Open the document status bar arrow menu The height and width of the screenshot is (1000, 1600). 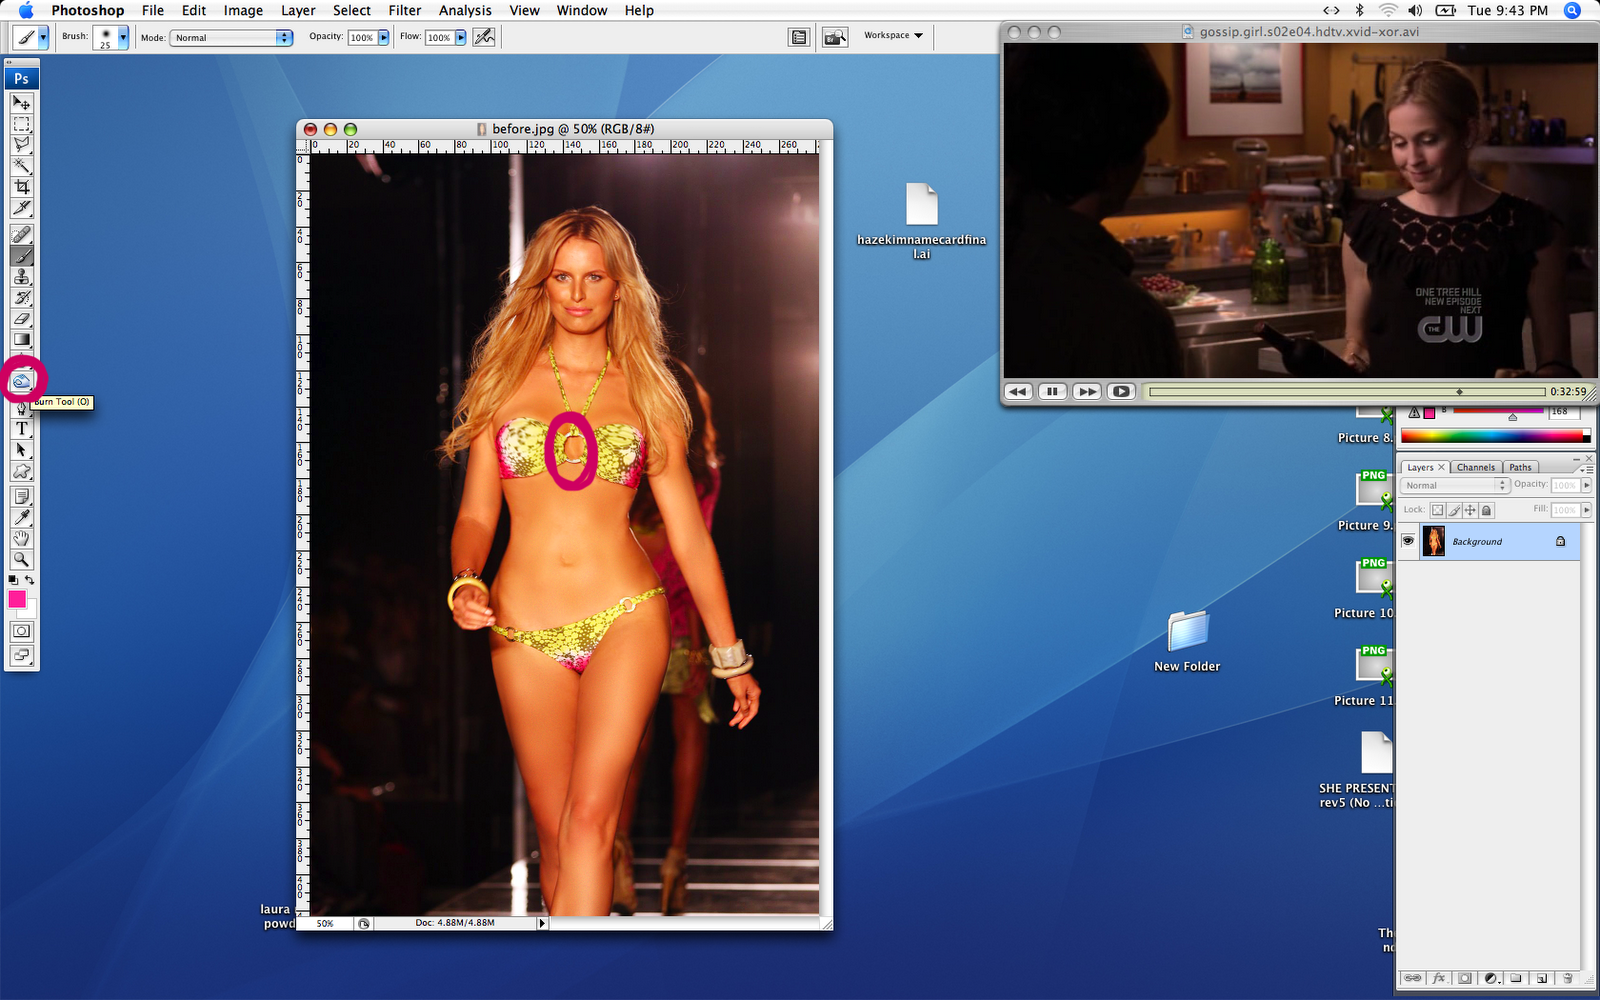(543, 923)
